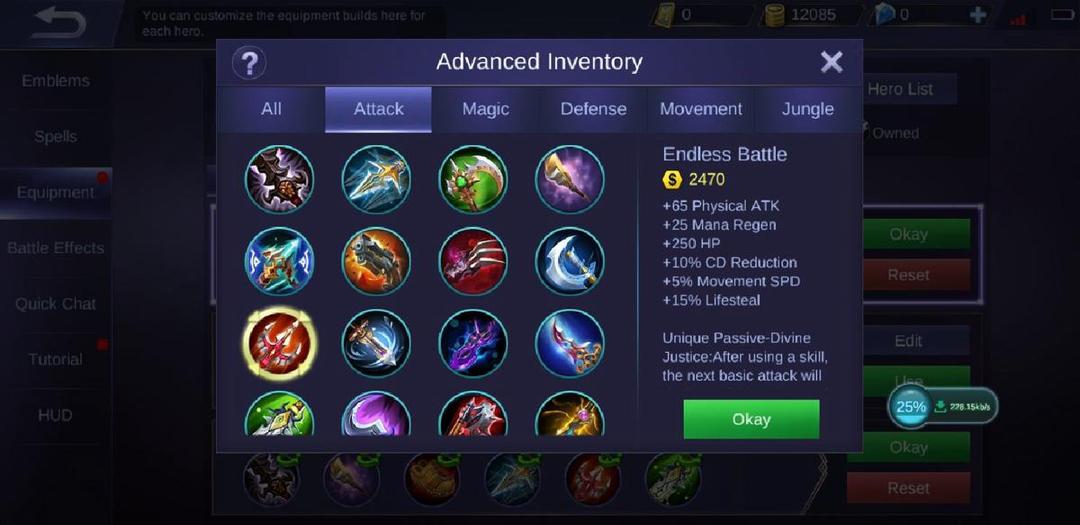Select the green scythe item icon
This screenshot has height=525, width=1080.
[x=473, y=179]
